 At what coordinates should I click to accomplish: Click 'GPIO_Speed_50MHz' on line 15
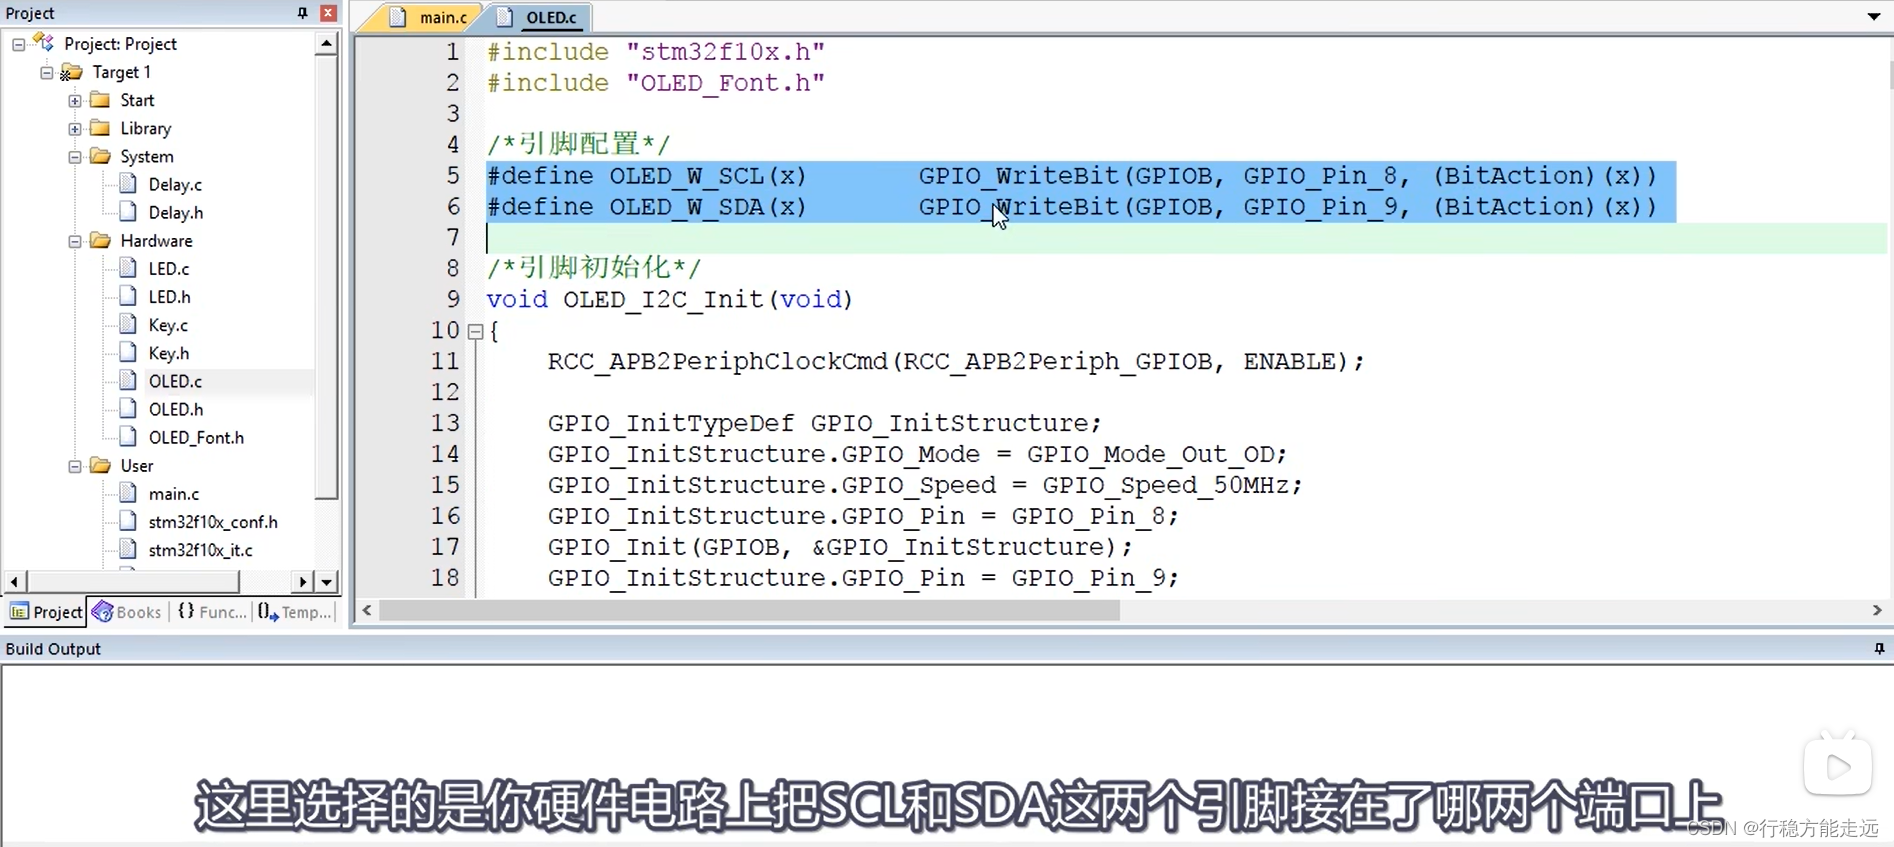[1166, 485]
